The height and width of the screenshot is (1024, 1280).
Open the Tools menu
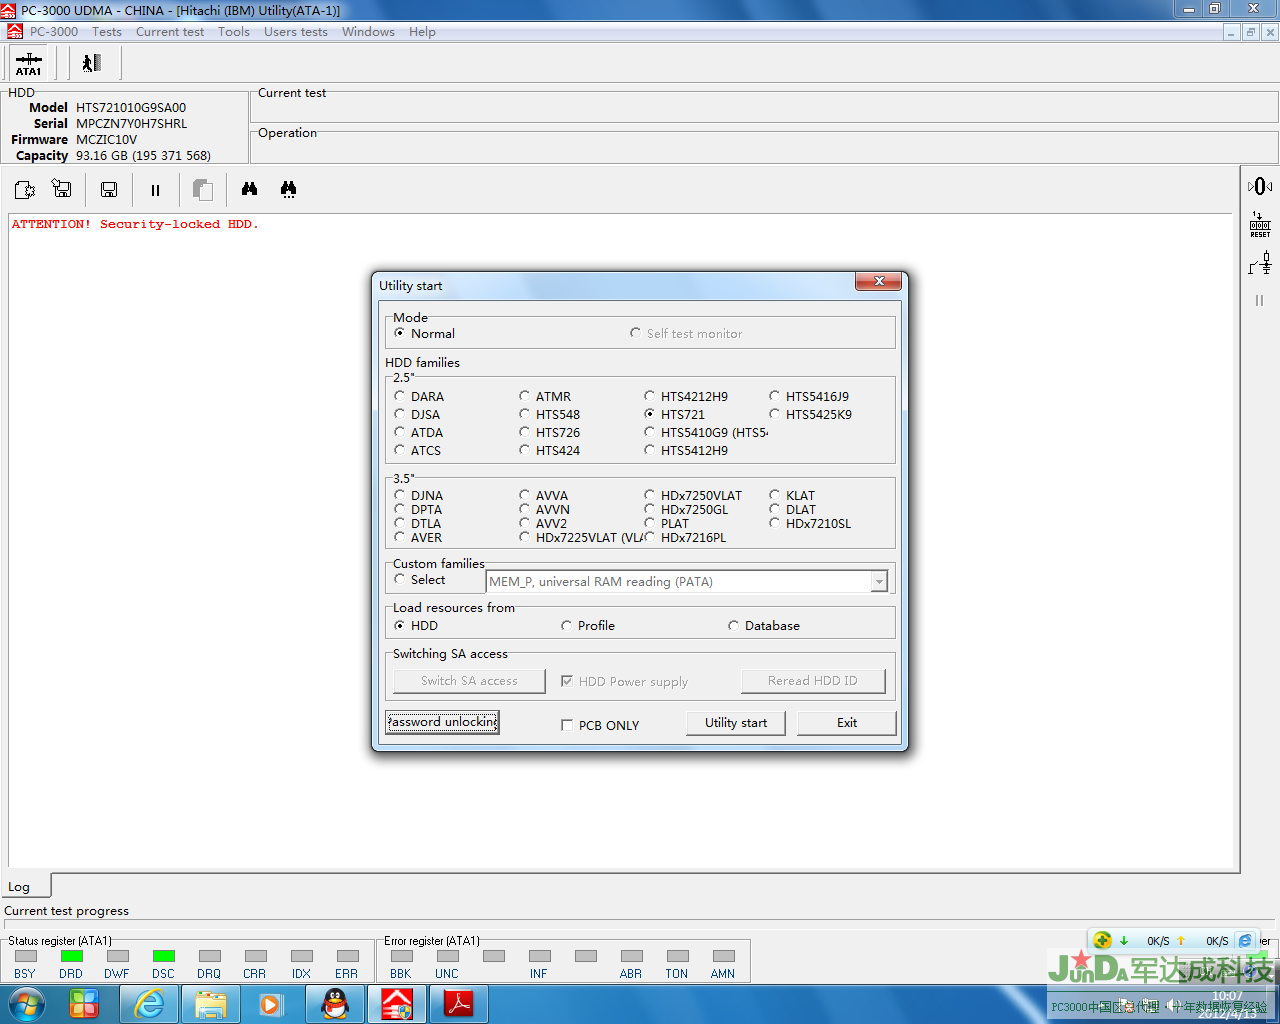[x=234, y=32]
